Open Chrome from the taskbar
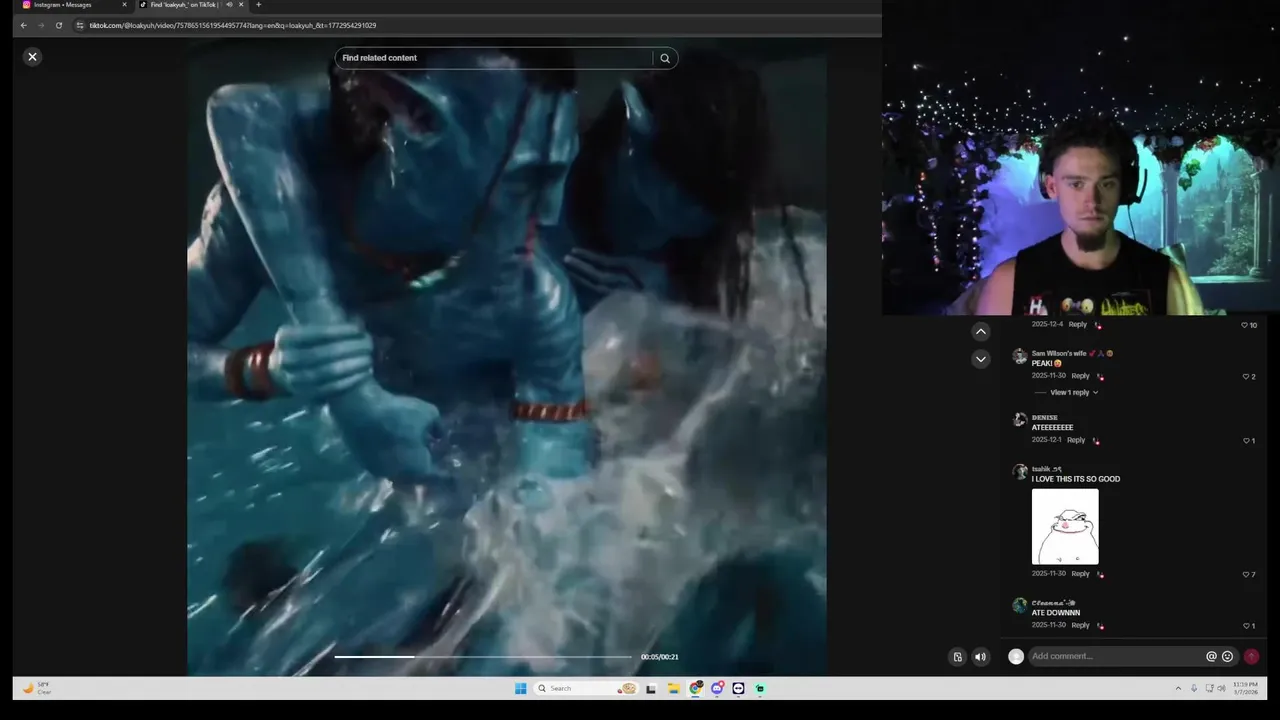 tap(695, 689)
